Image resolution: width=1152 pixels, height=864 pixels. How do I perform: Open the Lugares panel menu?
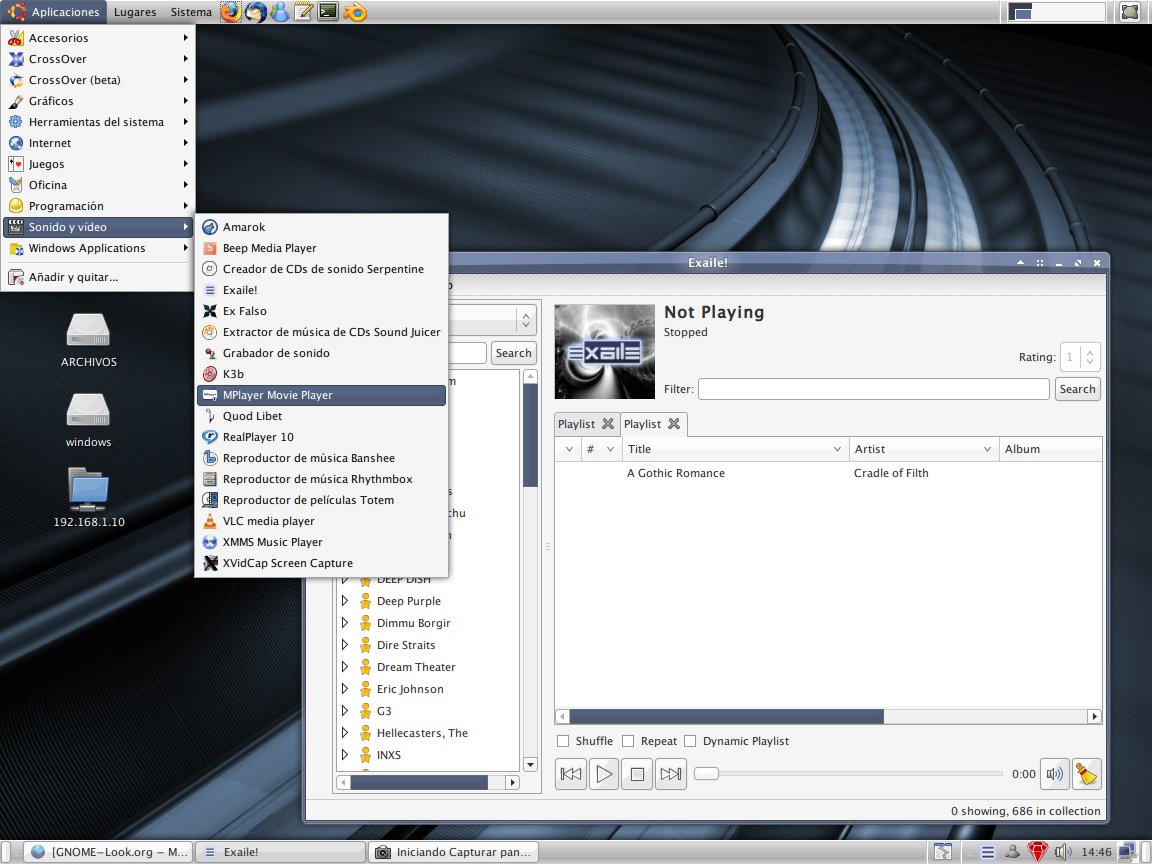[135, 12]
